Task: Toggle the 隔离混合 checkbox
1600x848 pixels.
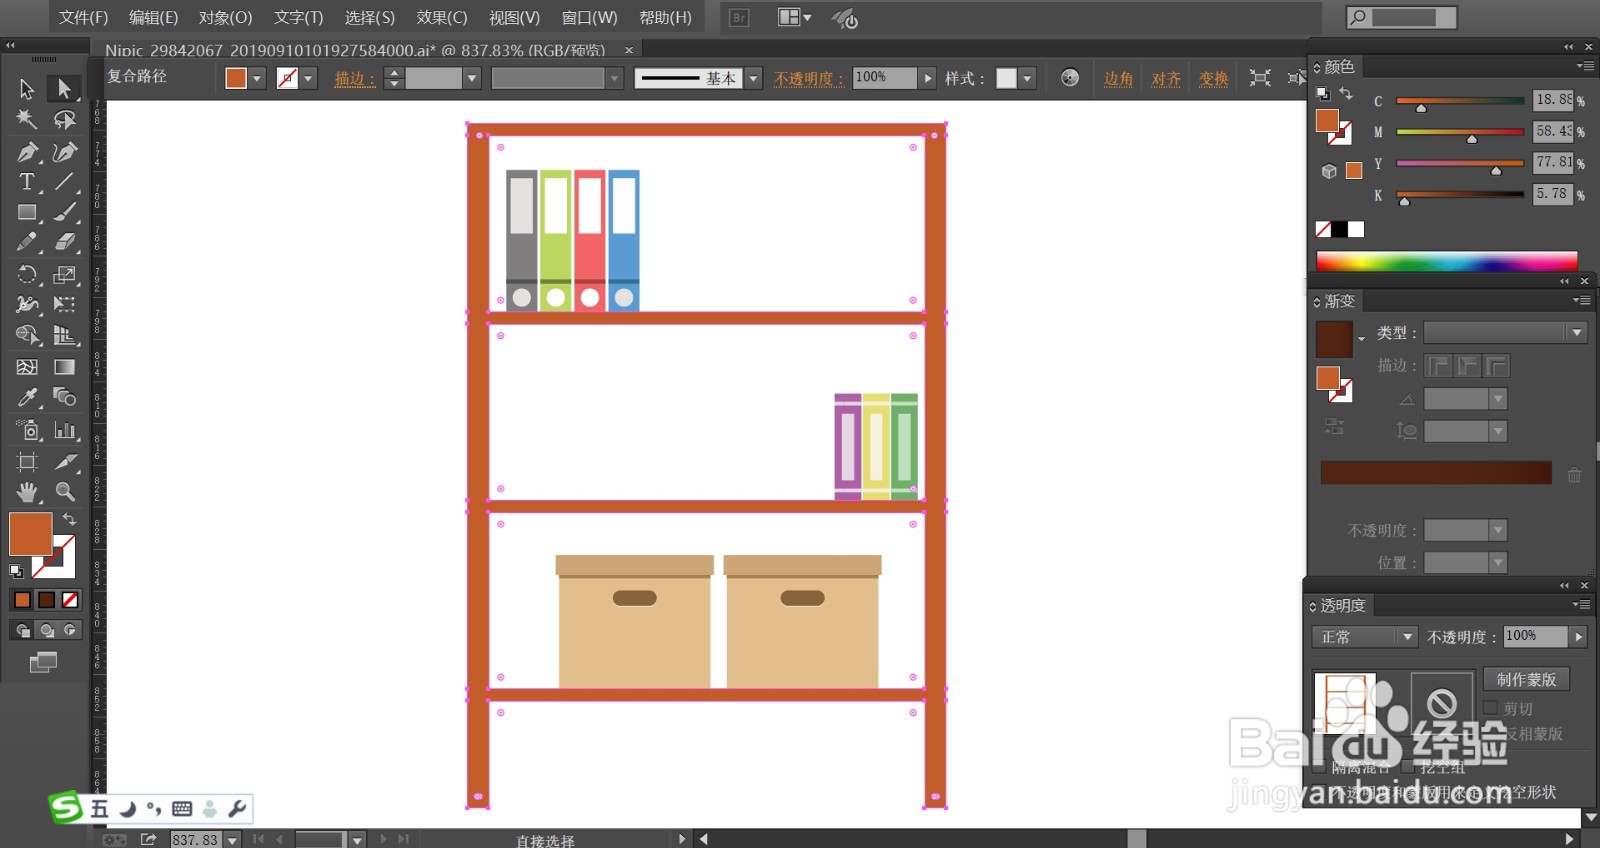Action: 1320,767
